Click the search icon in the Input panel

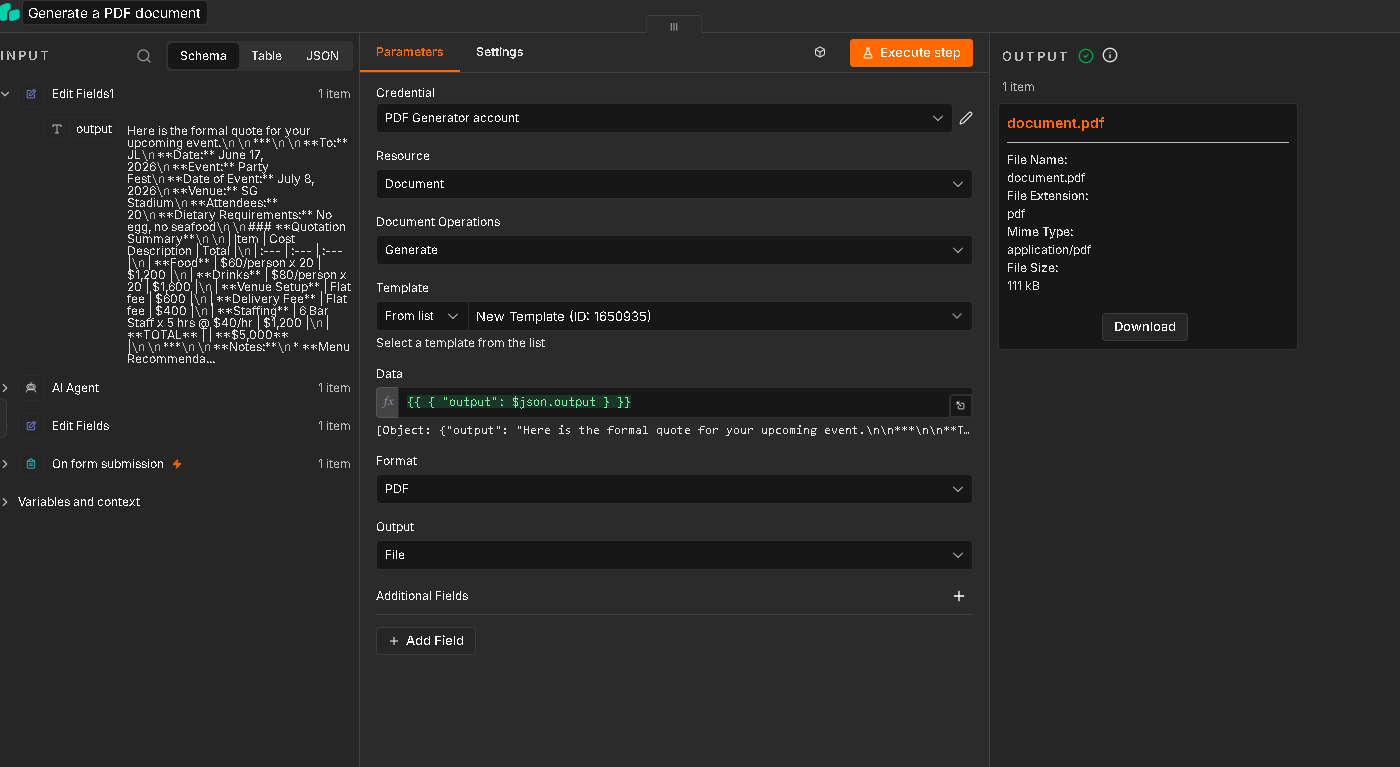(144, 56)
